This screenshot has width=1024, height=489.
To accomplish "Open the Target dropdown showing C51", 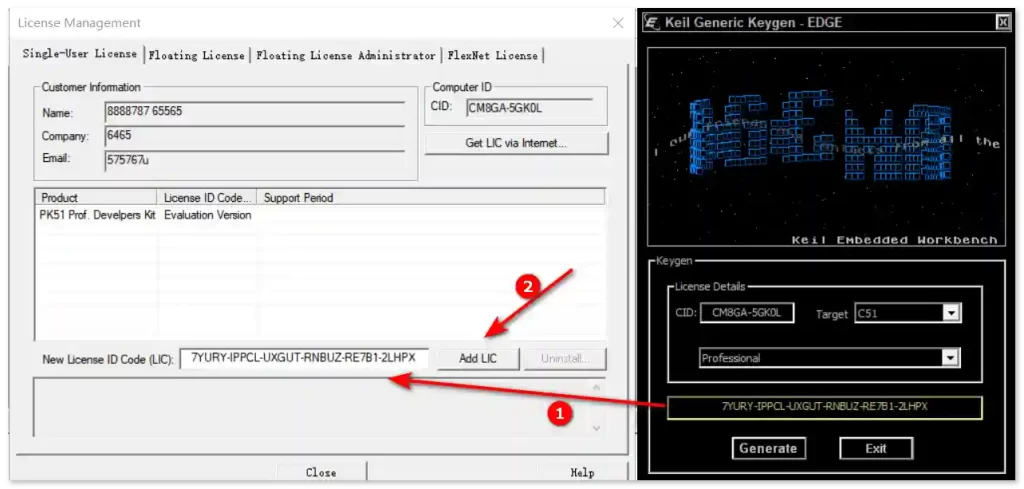I will tap(951, 314).
